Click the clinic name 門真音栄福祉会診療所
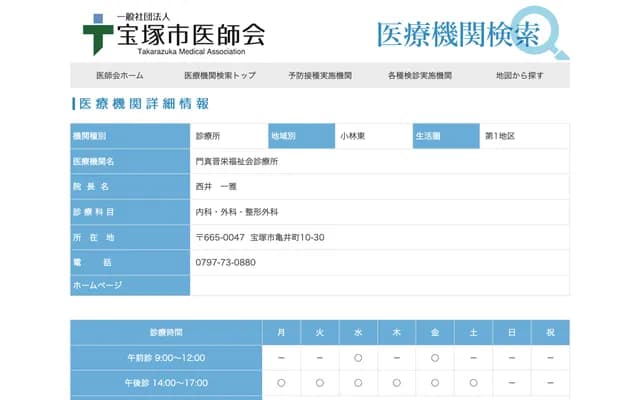 237,161
